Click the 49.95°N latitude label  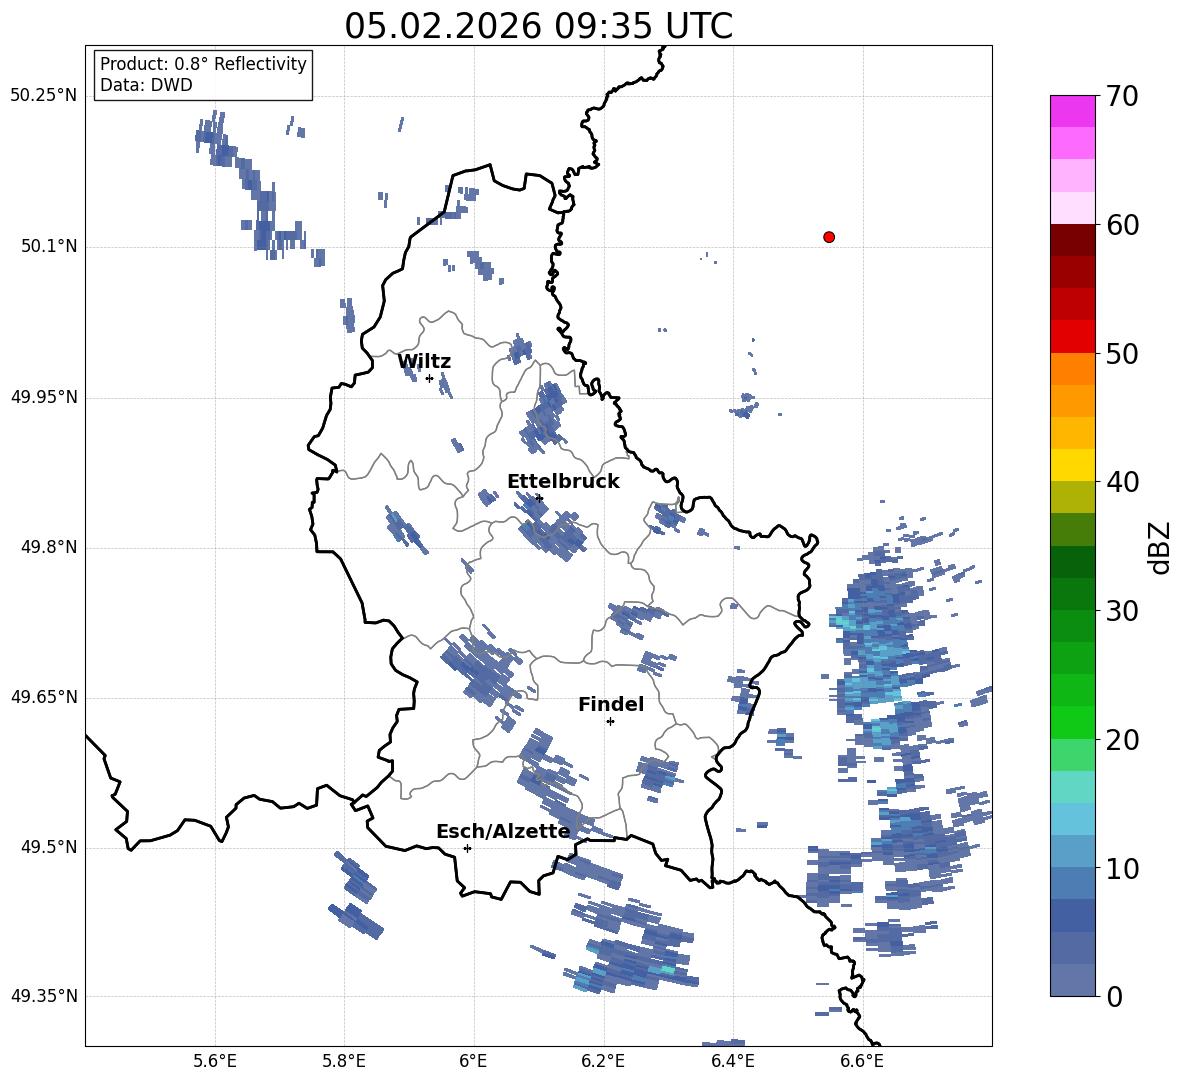tap(44, 397)
